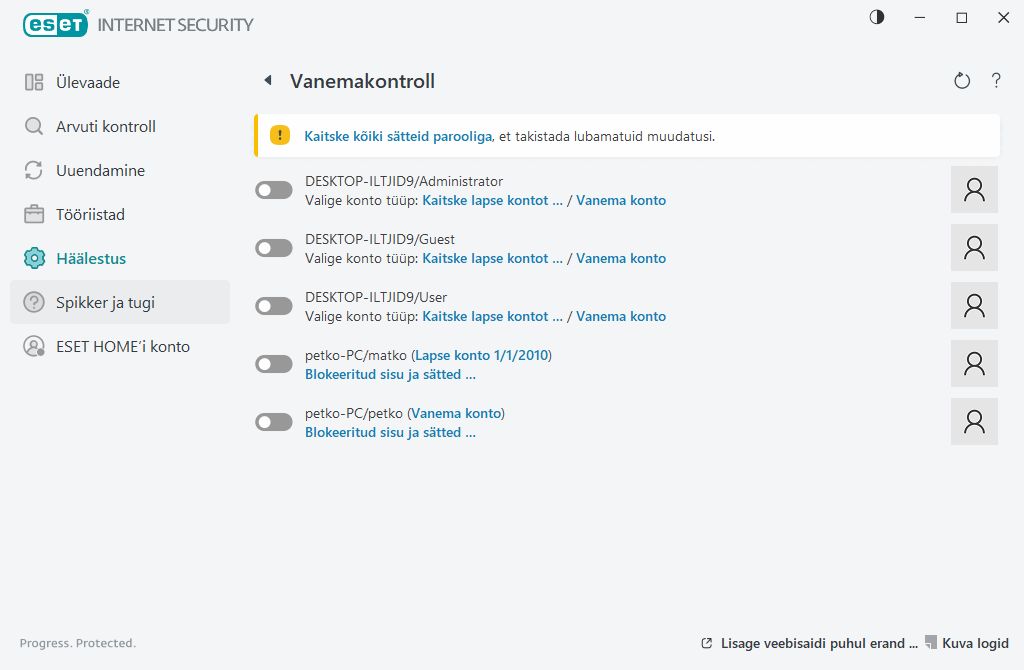Click the user icon for DESKTOP-ILTJID9/Administrator
Viewport: 1024px width, 670px height.
point(974,190)
